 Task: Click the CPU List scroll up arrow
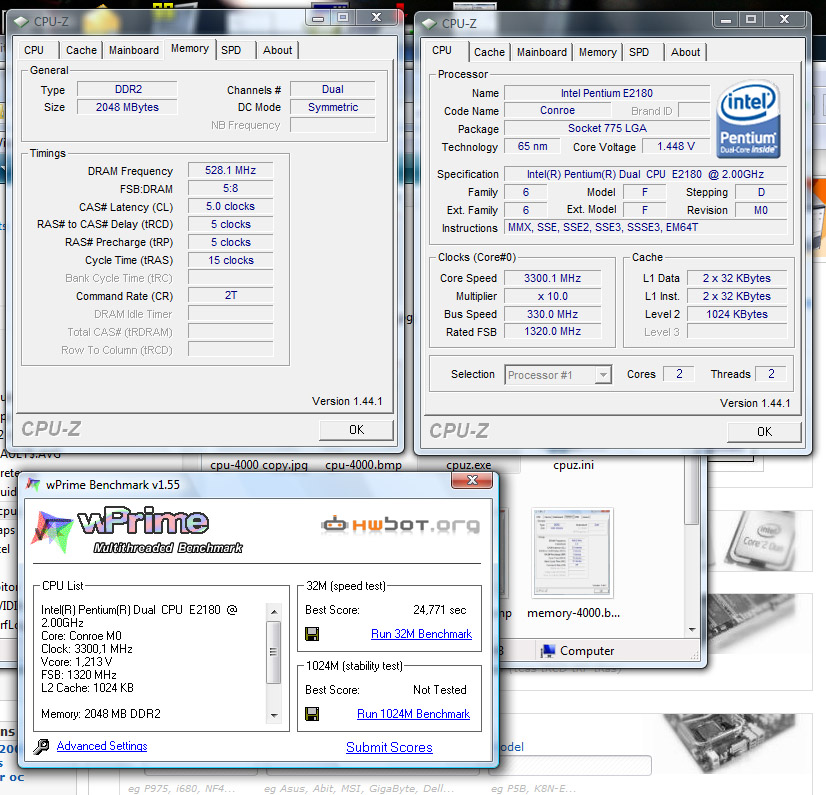[274, 612]
